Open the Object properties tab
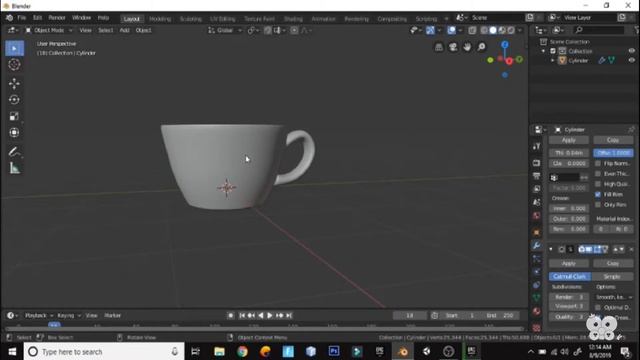This screenshot has width=640, height=360. [537, 232]
